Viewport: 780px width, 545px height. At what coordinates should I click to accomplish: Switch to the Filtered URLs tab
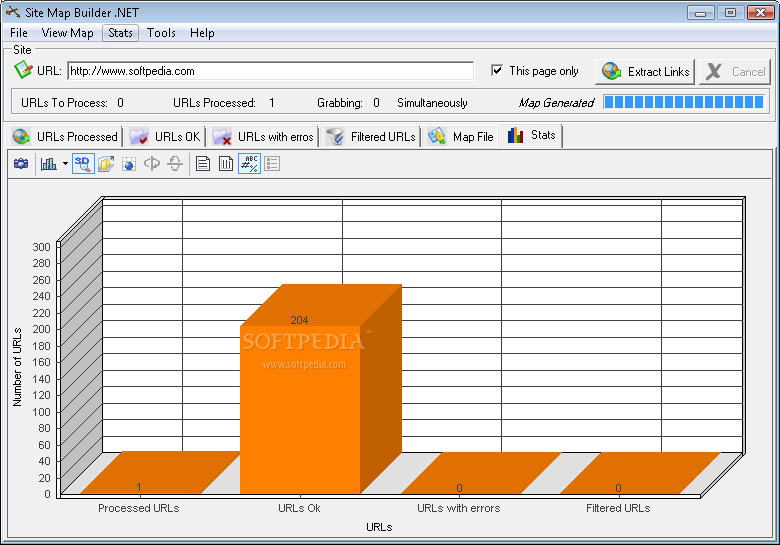pyautogui.click(x=371, y=137)
